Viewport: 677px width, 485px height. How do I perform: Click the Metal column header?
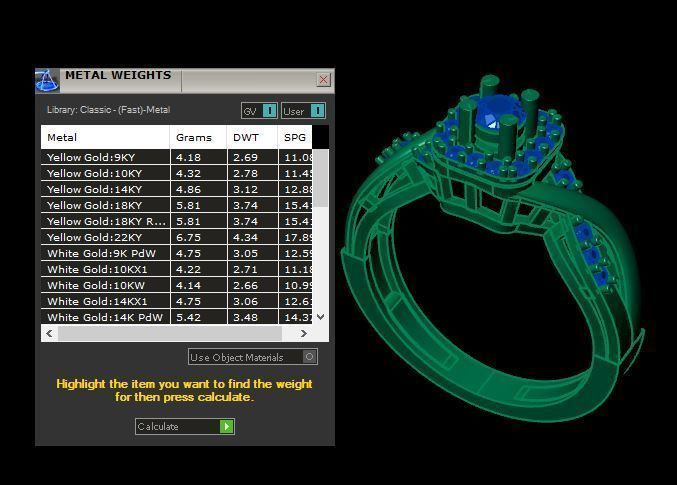[x=105, y=137]
